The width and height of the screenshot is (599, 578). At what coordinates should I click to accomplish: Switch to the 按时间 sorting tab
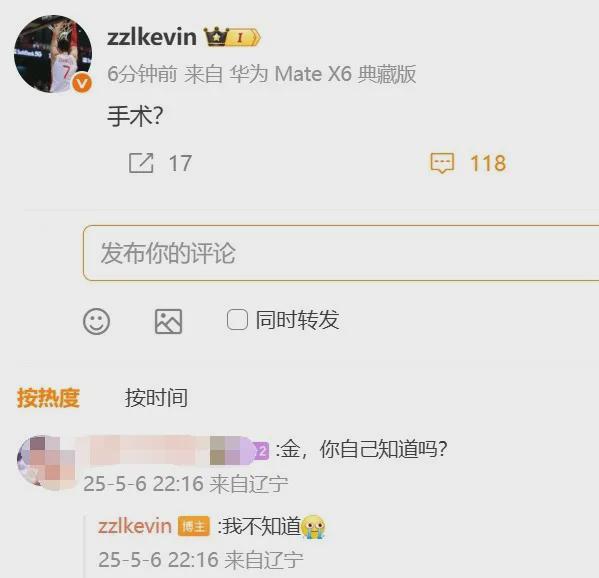click(156, 398)
